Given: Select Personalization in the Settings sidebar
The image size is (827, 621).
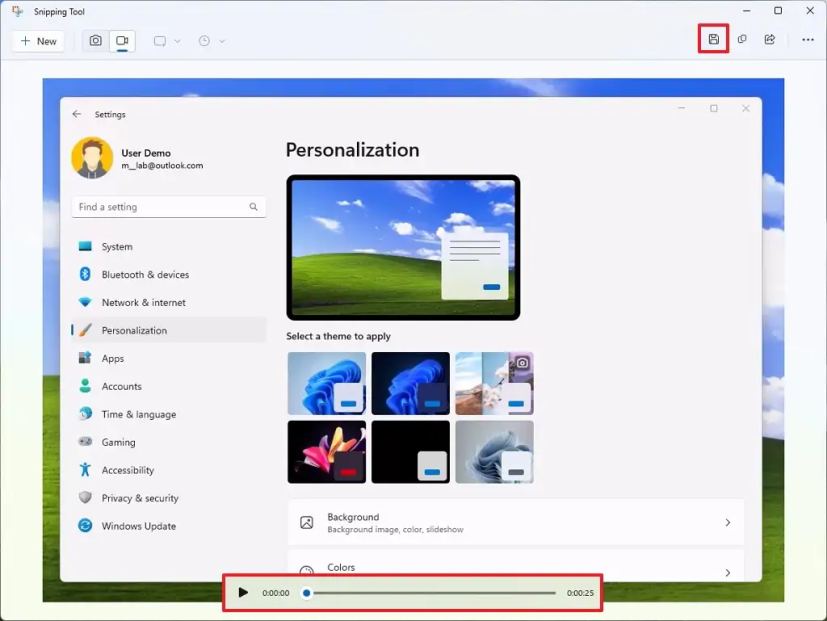Looking at the screenshot, I should tap(134, 330).
